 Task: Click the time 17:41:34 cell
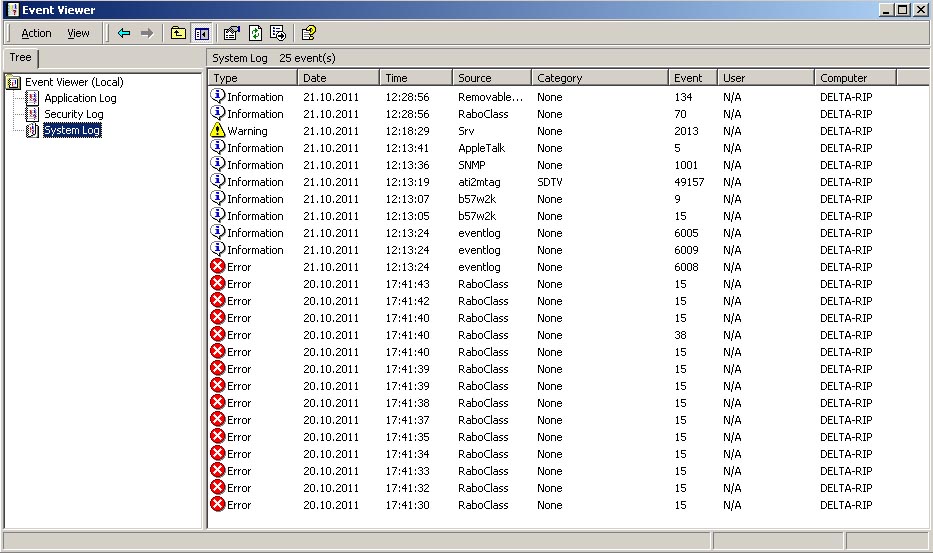point(407,454)
